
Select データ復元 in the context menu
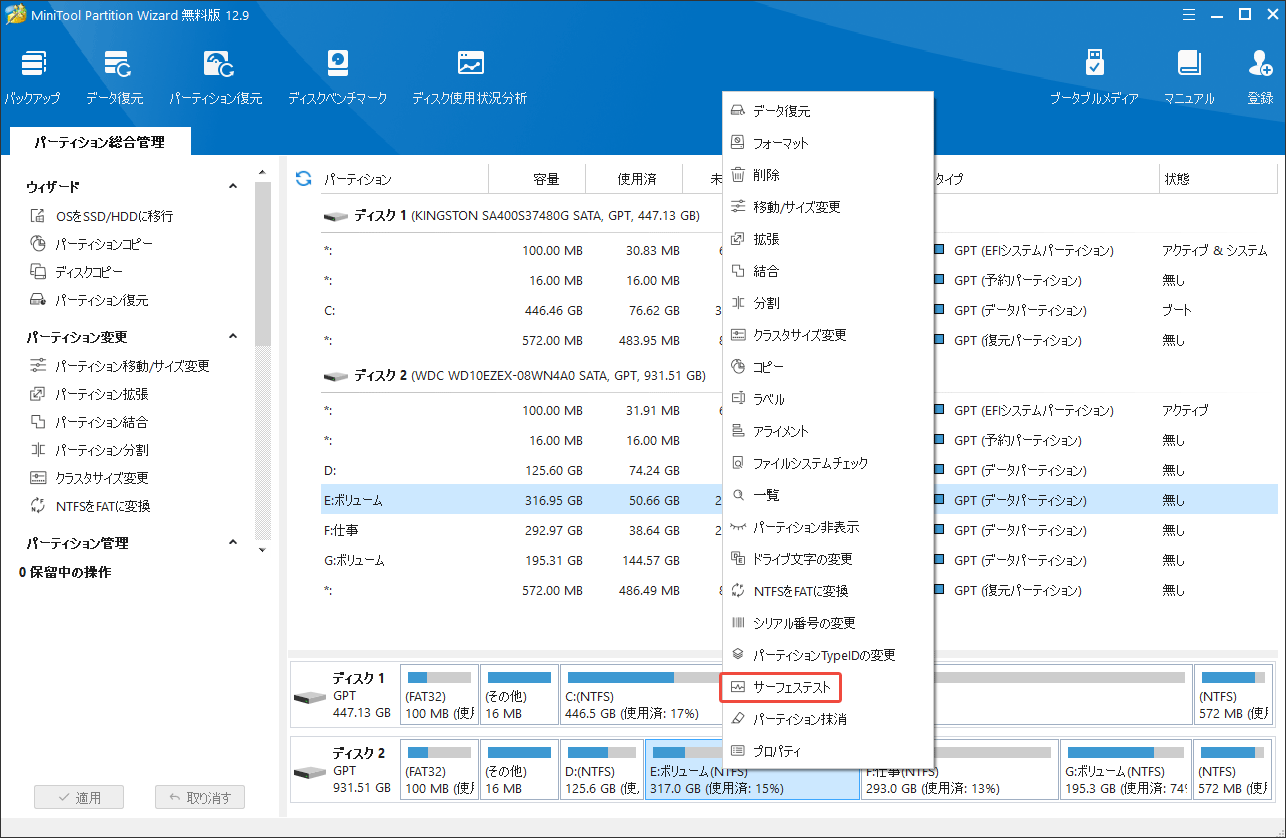(x=828, y=111)
